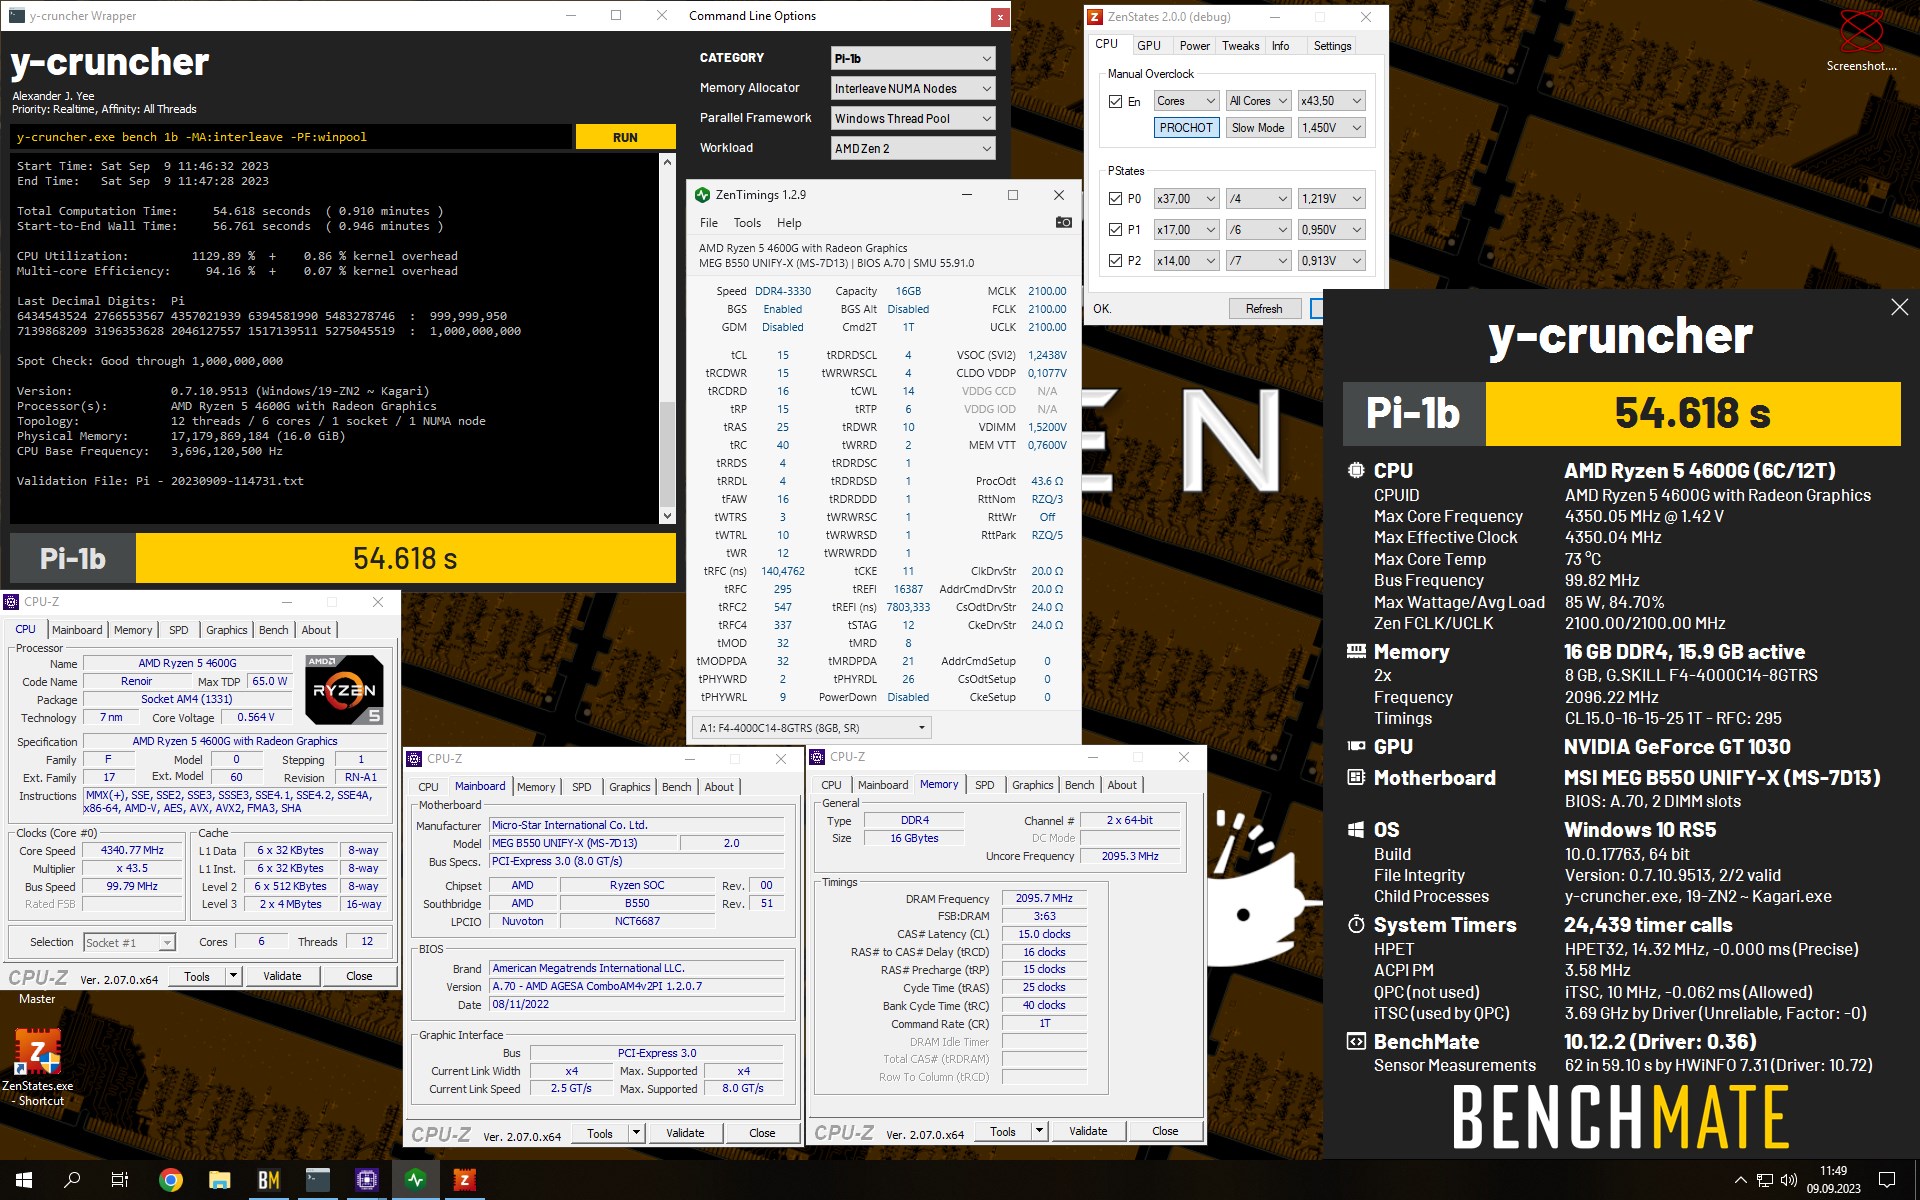
Task: Switch to the Tweaks tab in ZenStates
Action: 1240,46
